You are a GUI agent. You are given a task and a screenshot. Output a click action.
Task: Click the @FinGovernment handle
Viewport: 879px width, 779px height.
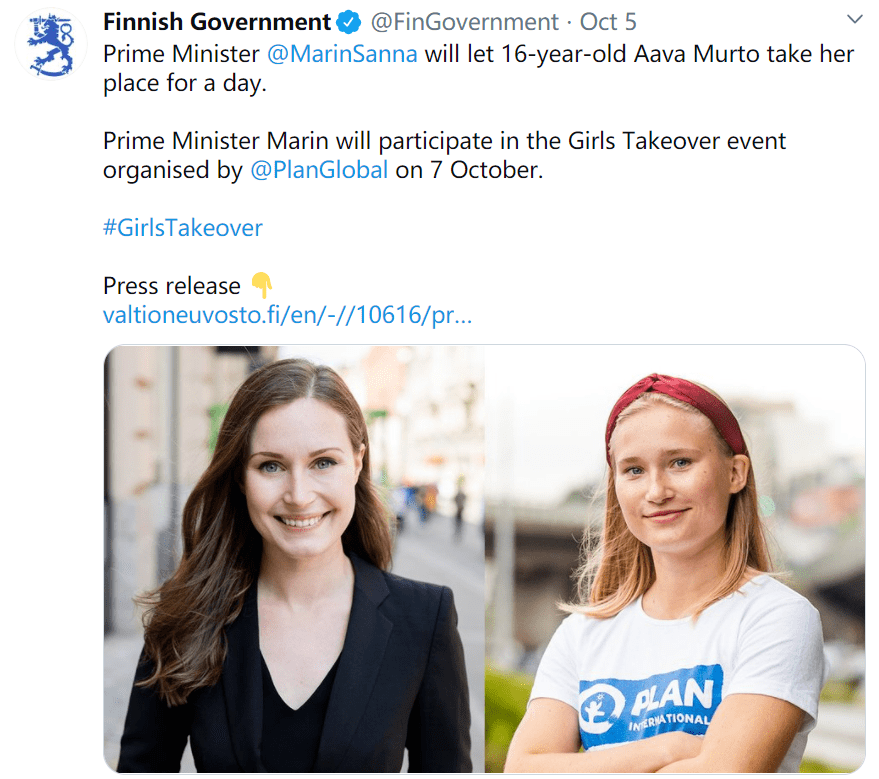[x=466, y=22]
